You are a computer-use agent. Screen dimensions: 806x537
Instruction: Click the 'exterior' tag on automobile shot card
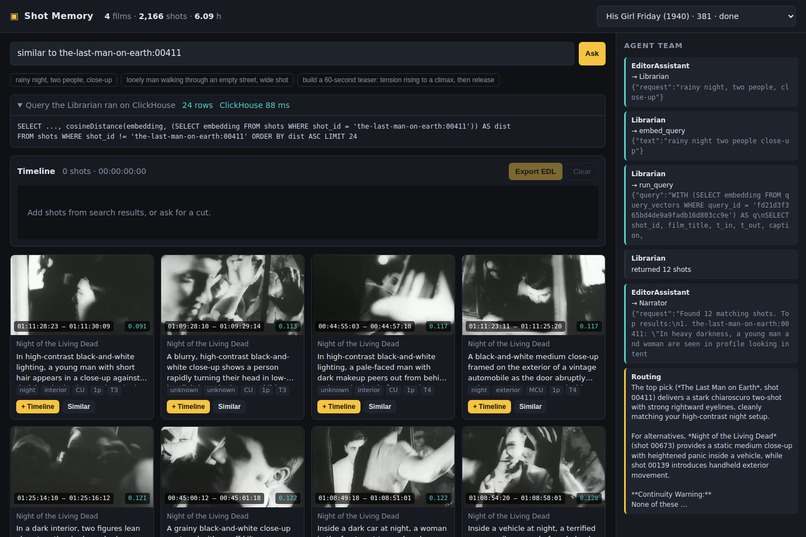pos(508,390)
